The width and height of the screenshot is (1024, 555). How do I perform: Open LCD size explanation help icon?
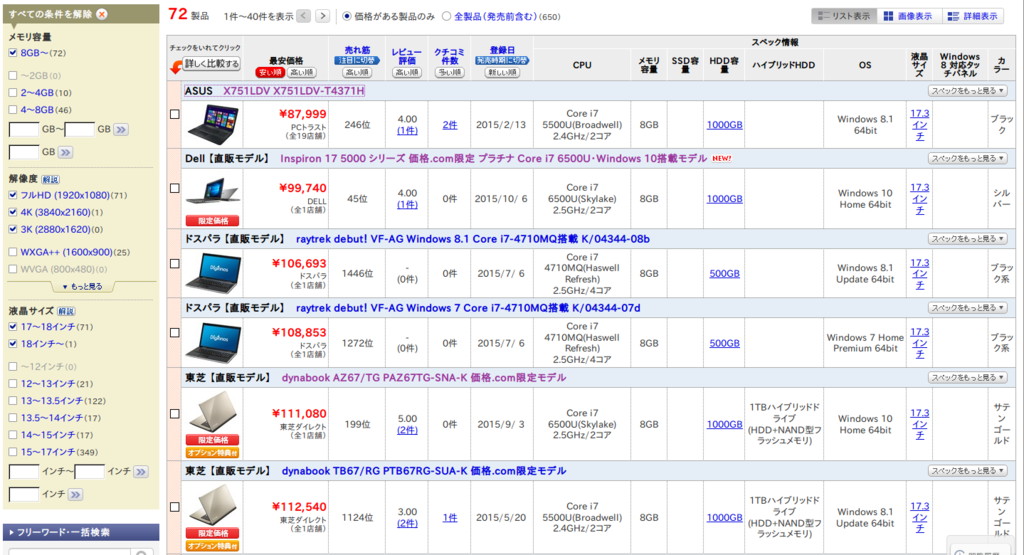pos(66,311)
